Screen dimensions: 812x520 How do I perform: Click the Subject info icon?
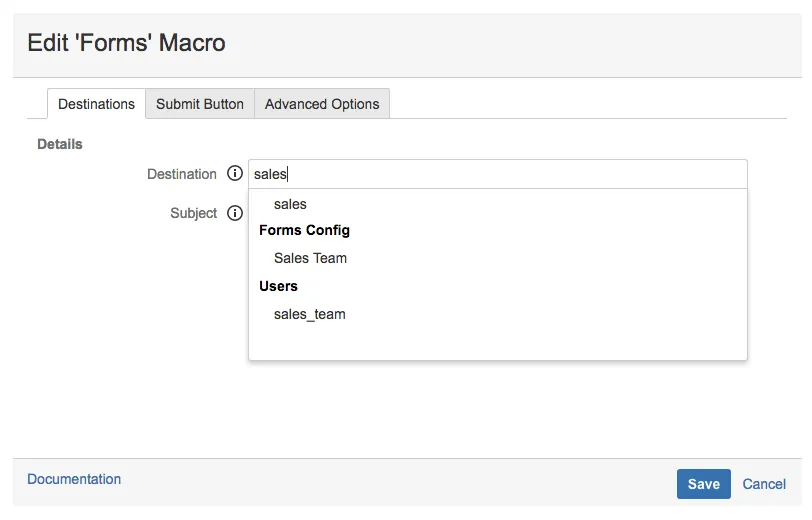pyautogui.click(x=235, y=213)
